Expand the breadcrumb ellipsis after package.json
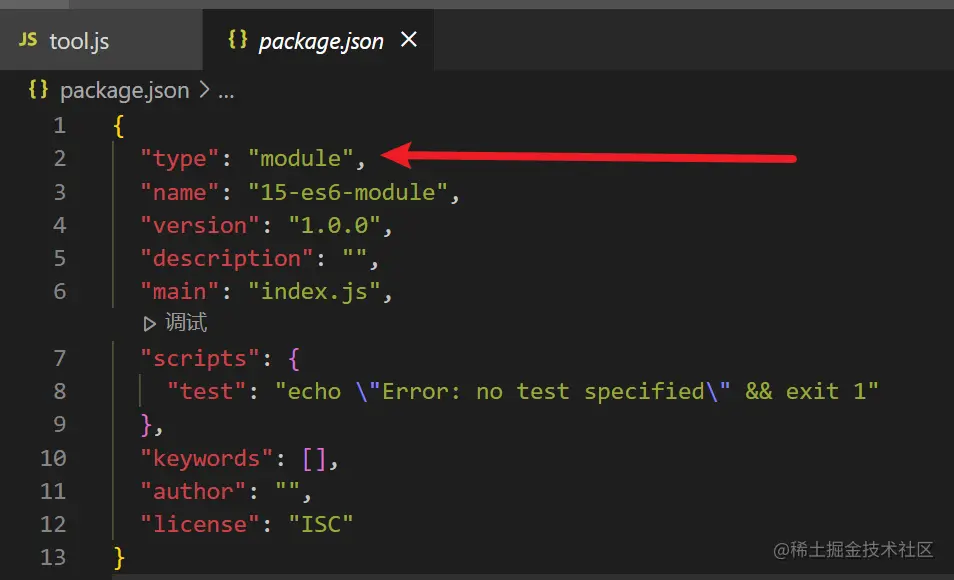The width and height of the screenshot is (954, 580). click(x=226, y=91)
